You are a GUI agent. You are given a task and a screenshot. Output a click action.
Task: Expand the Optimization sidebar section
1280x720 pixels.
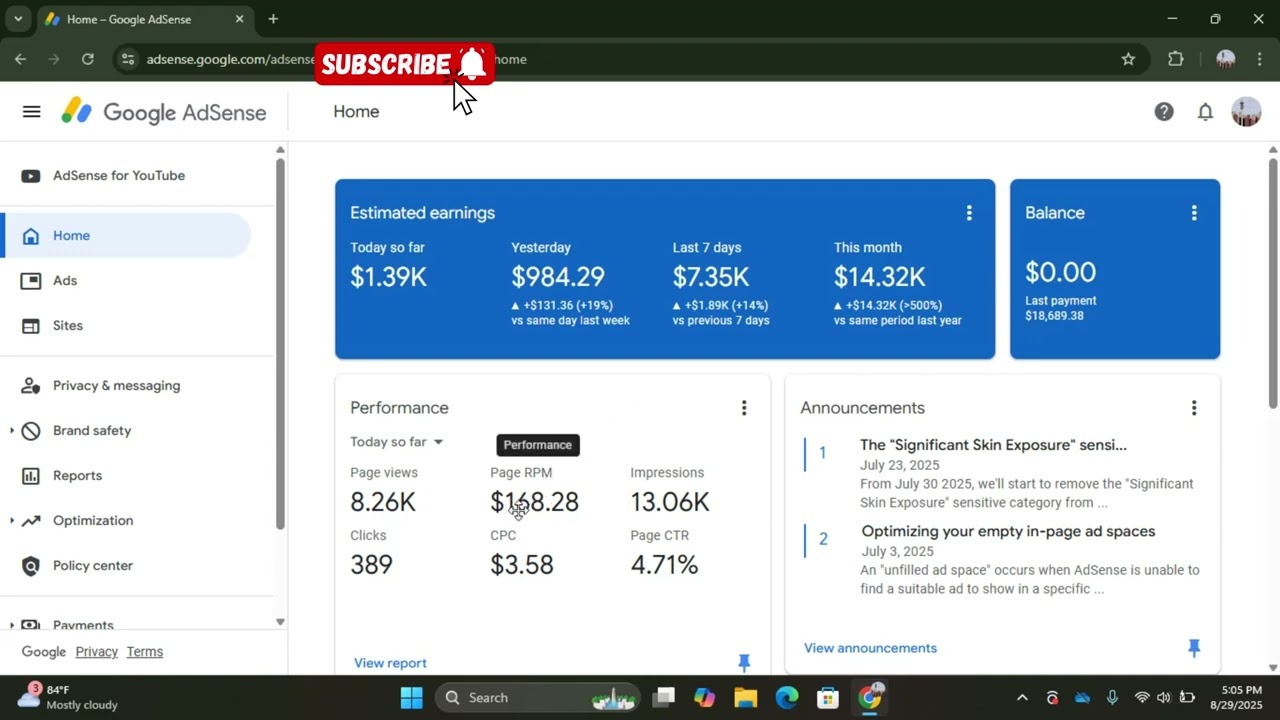click(12, 521)
